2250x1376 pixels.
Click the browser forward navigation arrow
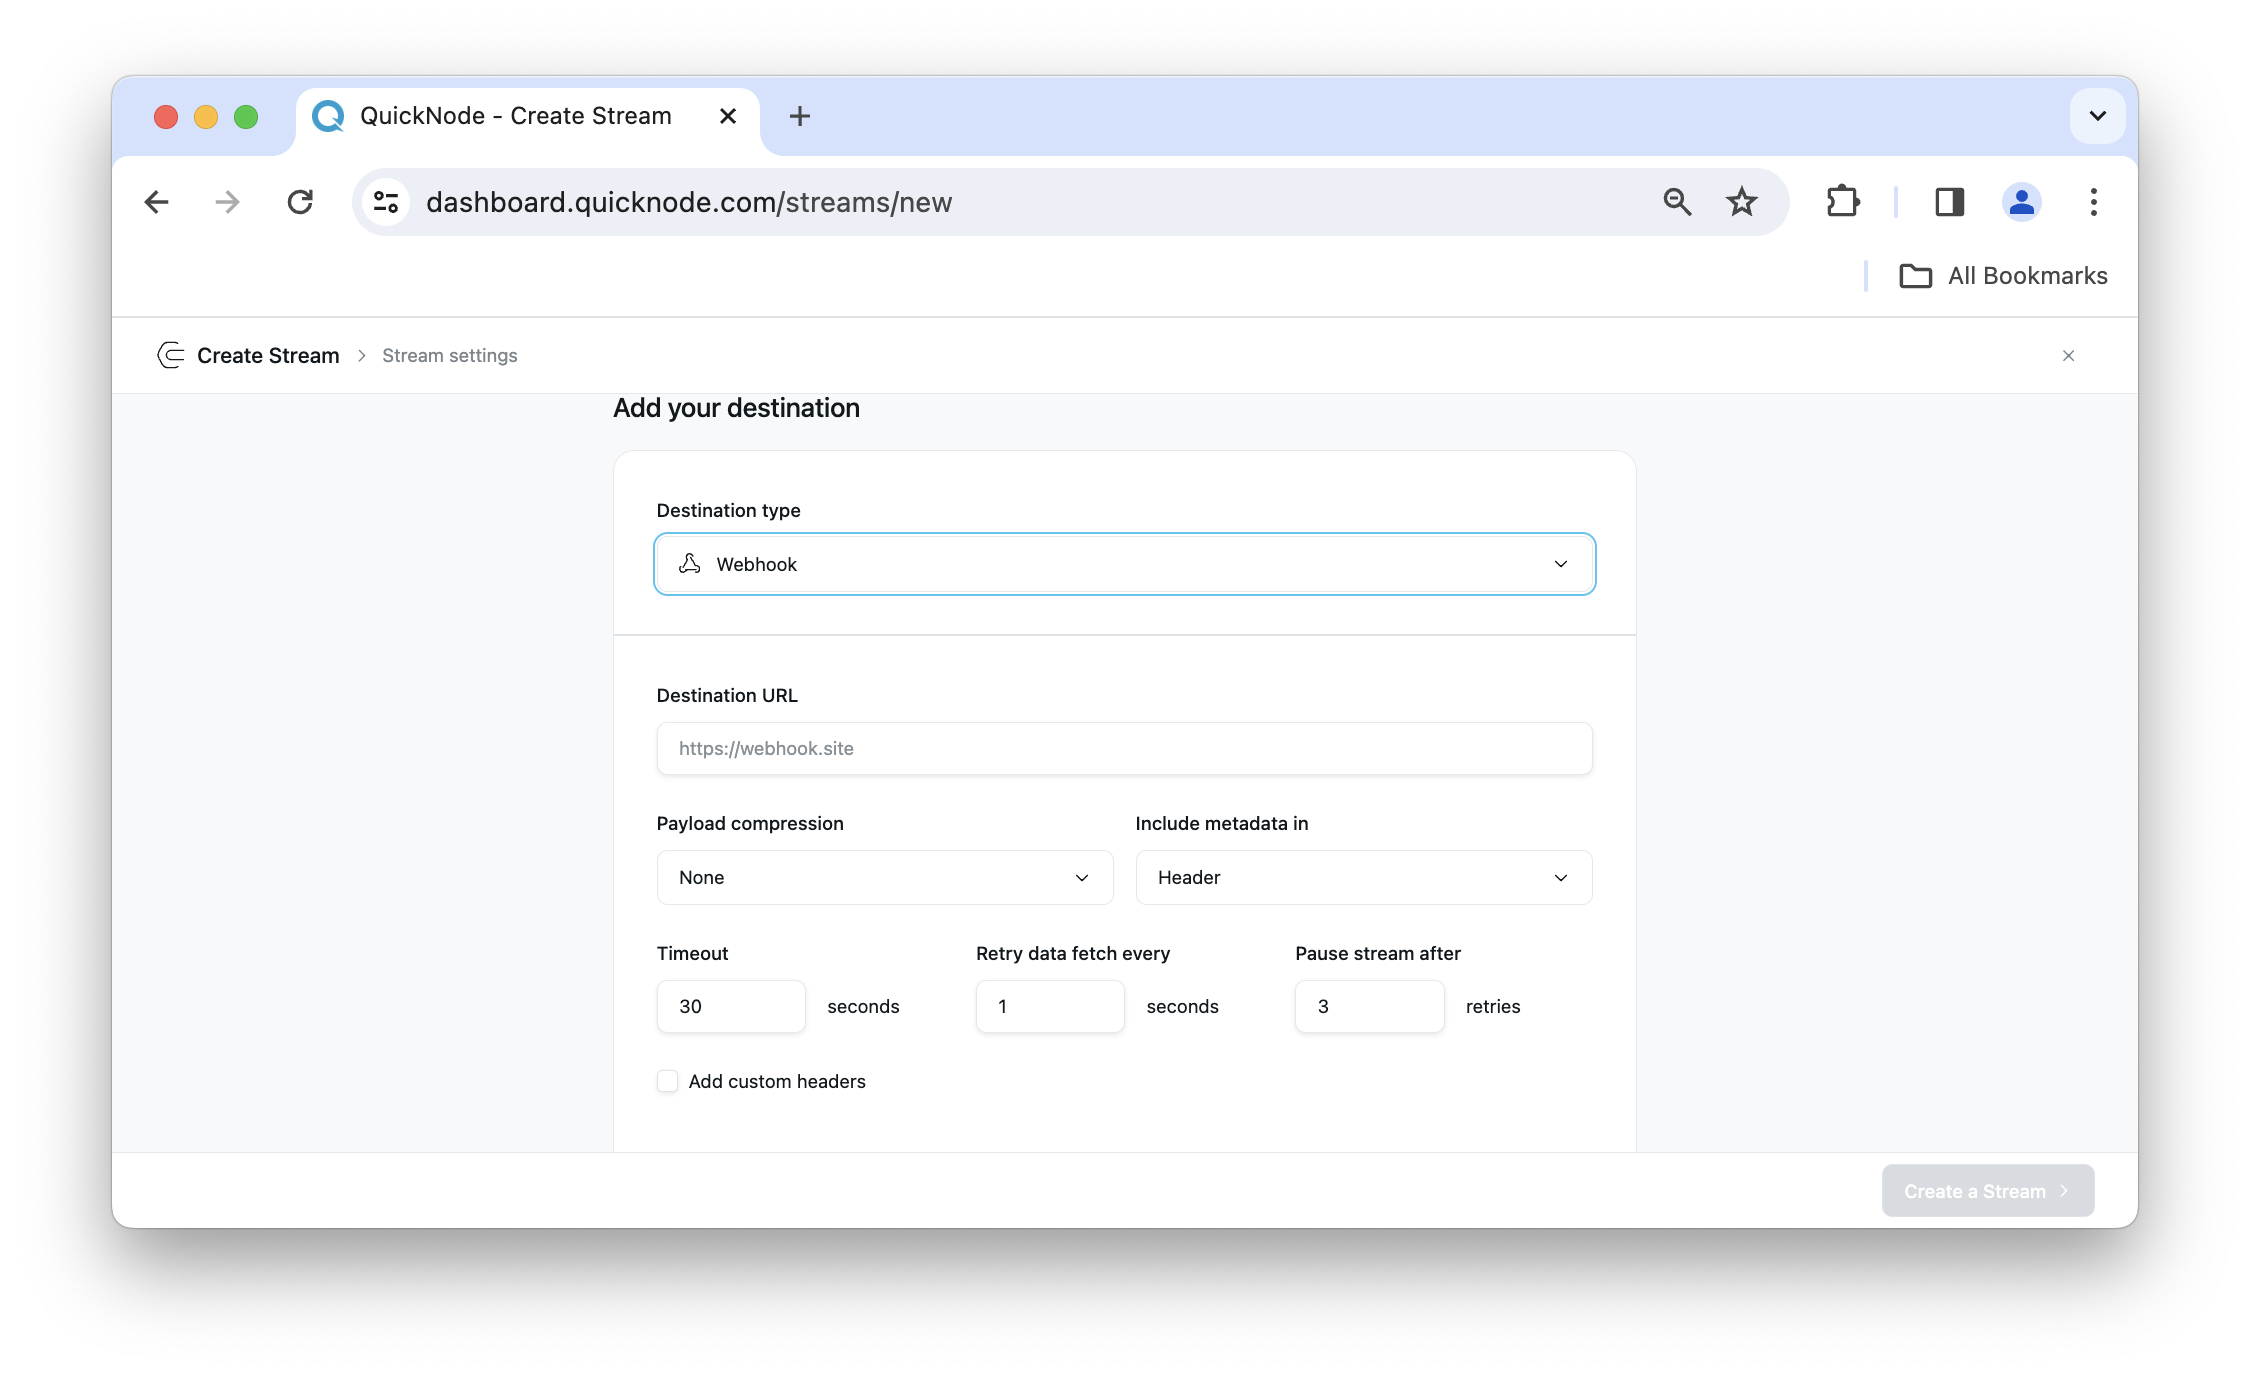pyautogui.click(x=227, y=201)
